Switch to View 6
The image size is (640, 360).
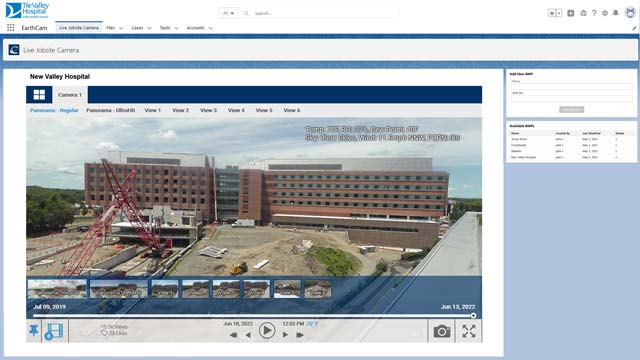291,110
